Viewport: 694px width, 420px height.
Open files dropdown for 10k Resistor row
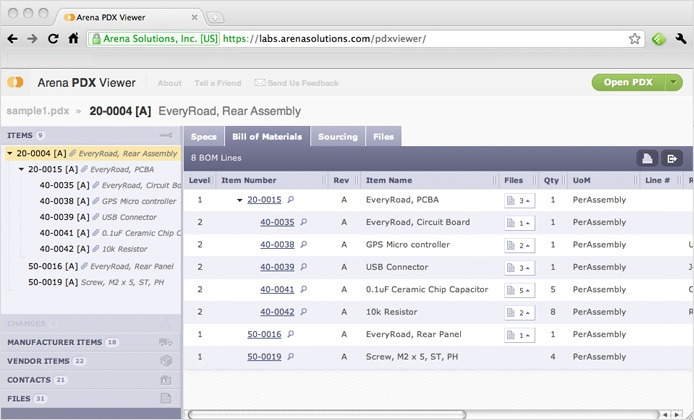tap(519, 312)
